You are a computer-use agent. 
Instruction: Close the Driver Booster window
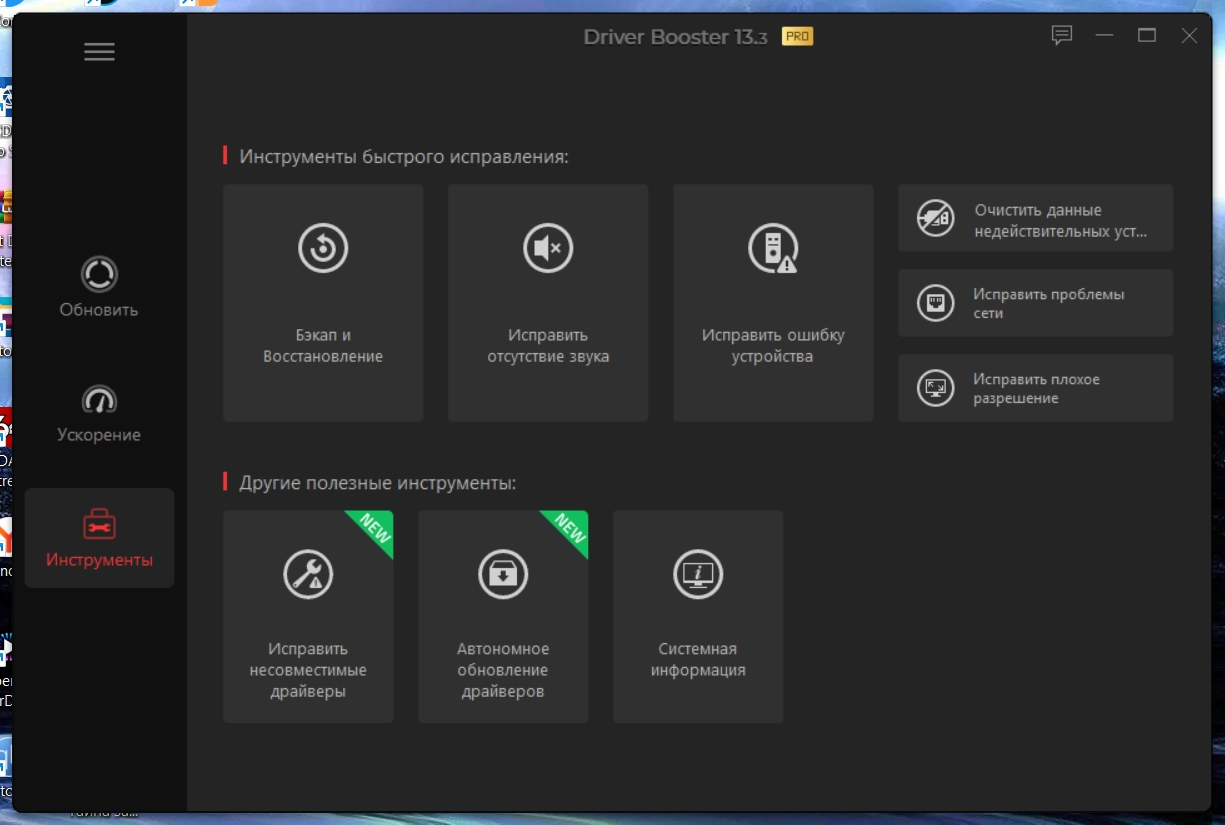pos(1189,36)
